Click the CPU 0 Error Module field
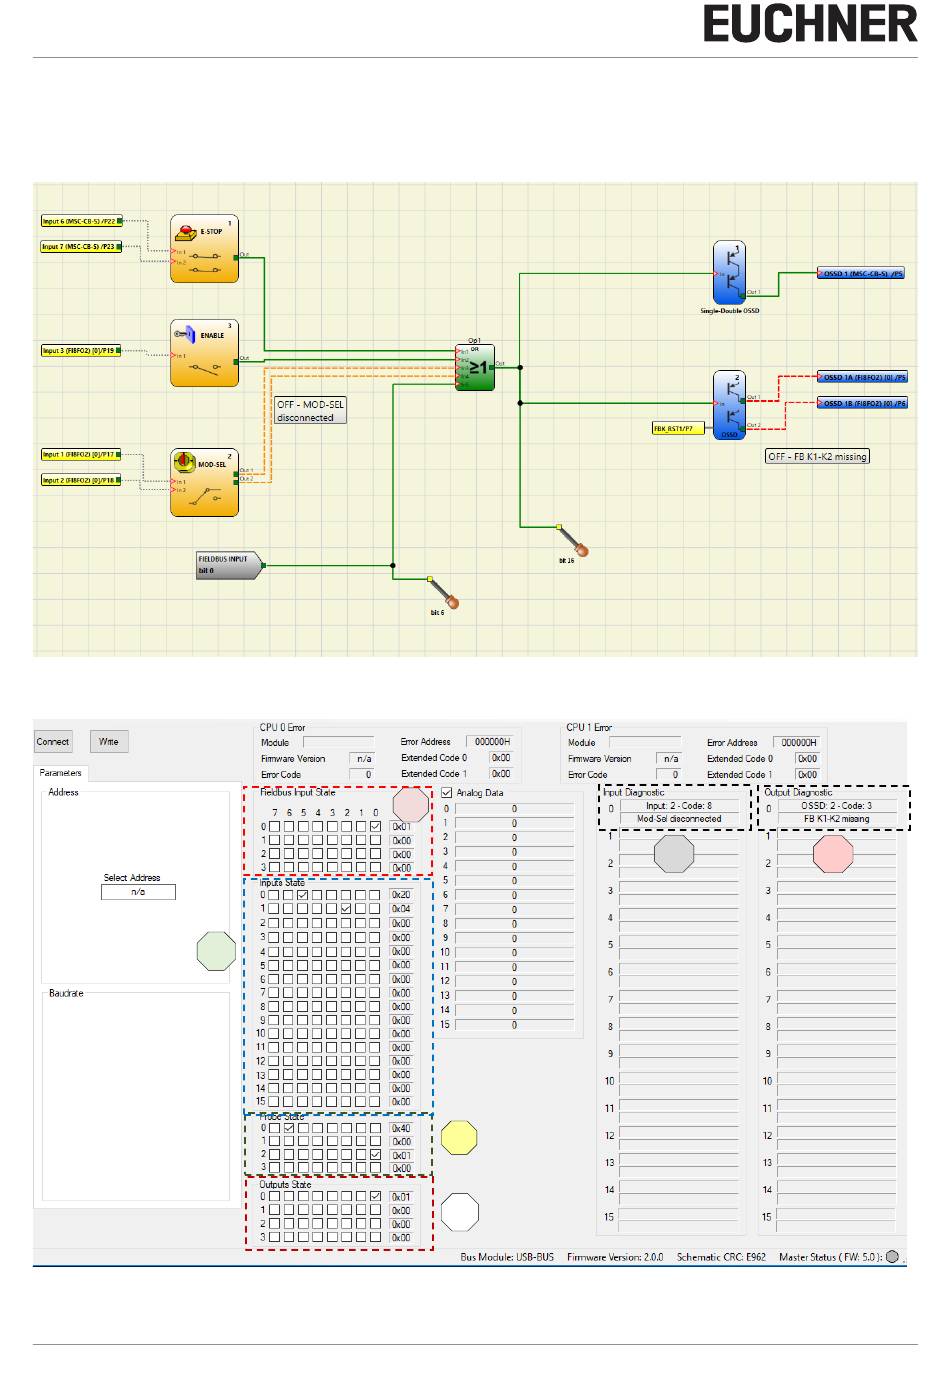Viewport: 950px width, 1378px height. [x=338, y=743]
